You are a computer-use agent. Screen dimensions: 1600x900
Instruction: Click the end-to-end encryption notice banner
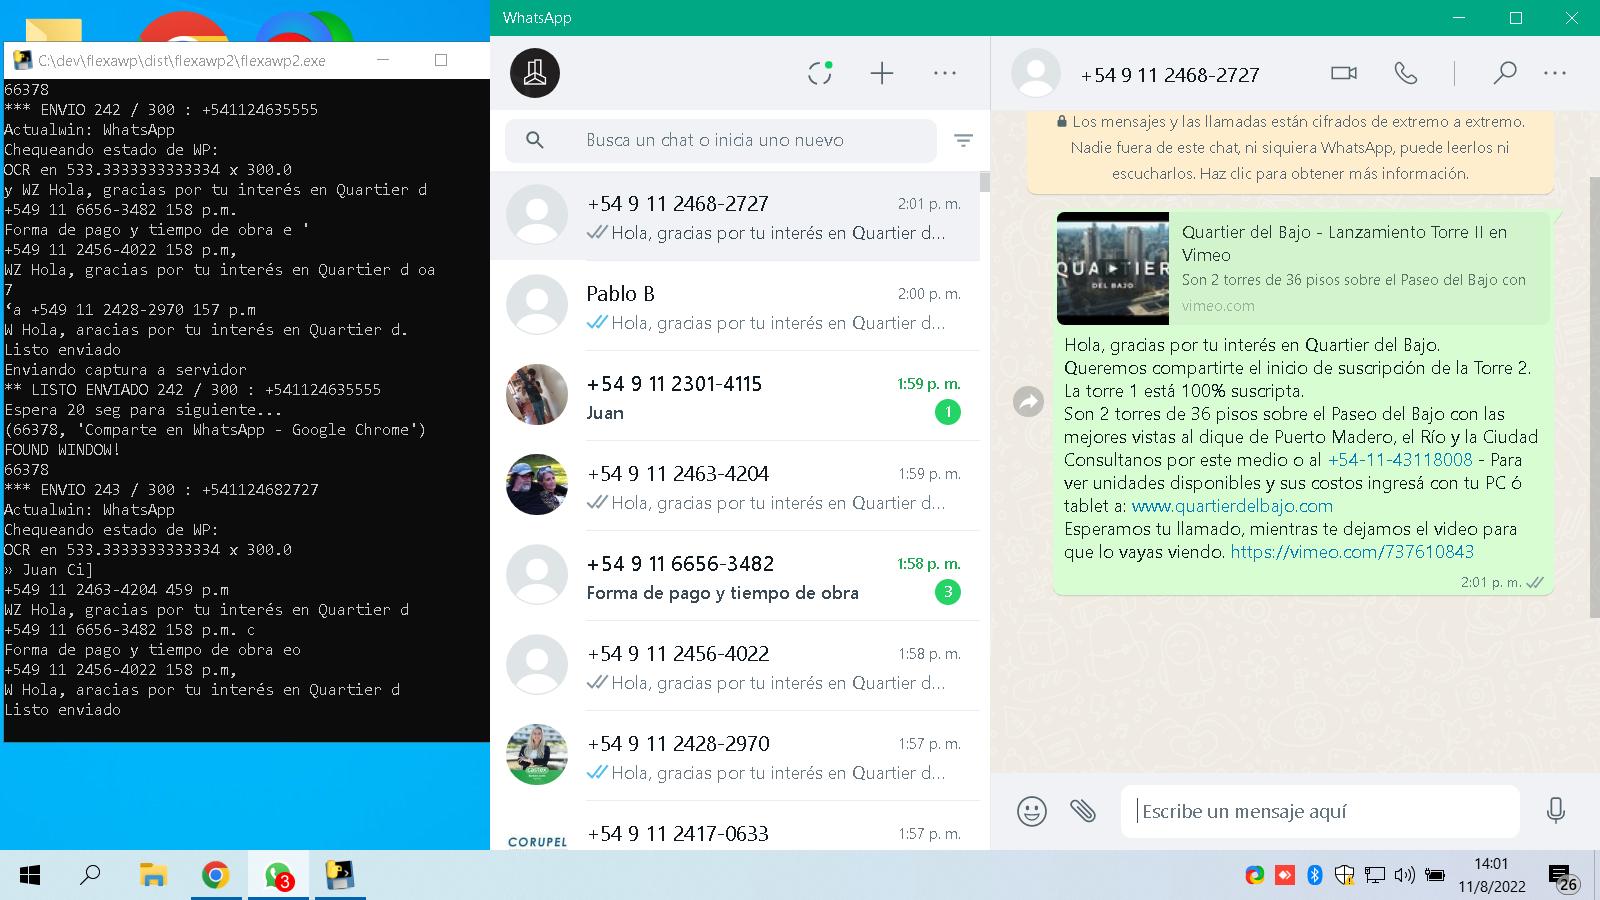click(1290, 148)
